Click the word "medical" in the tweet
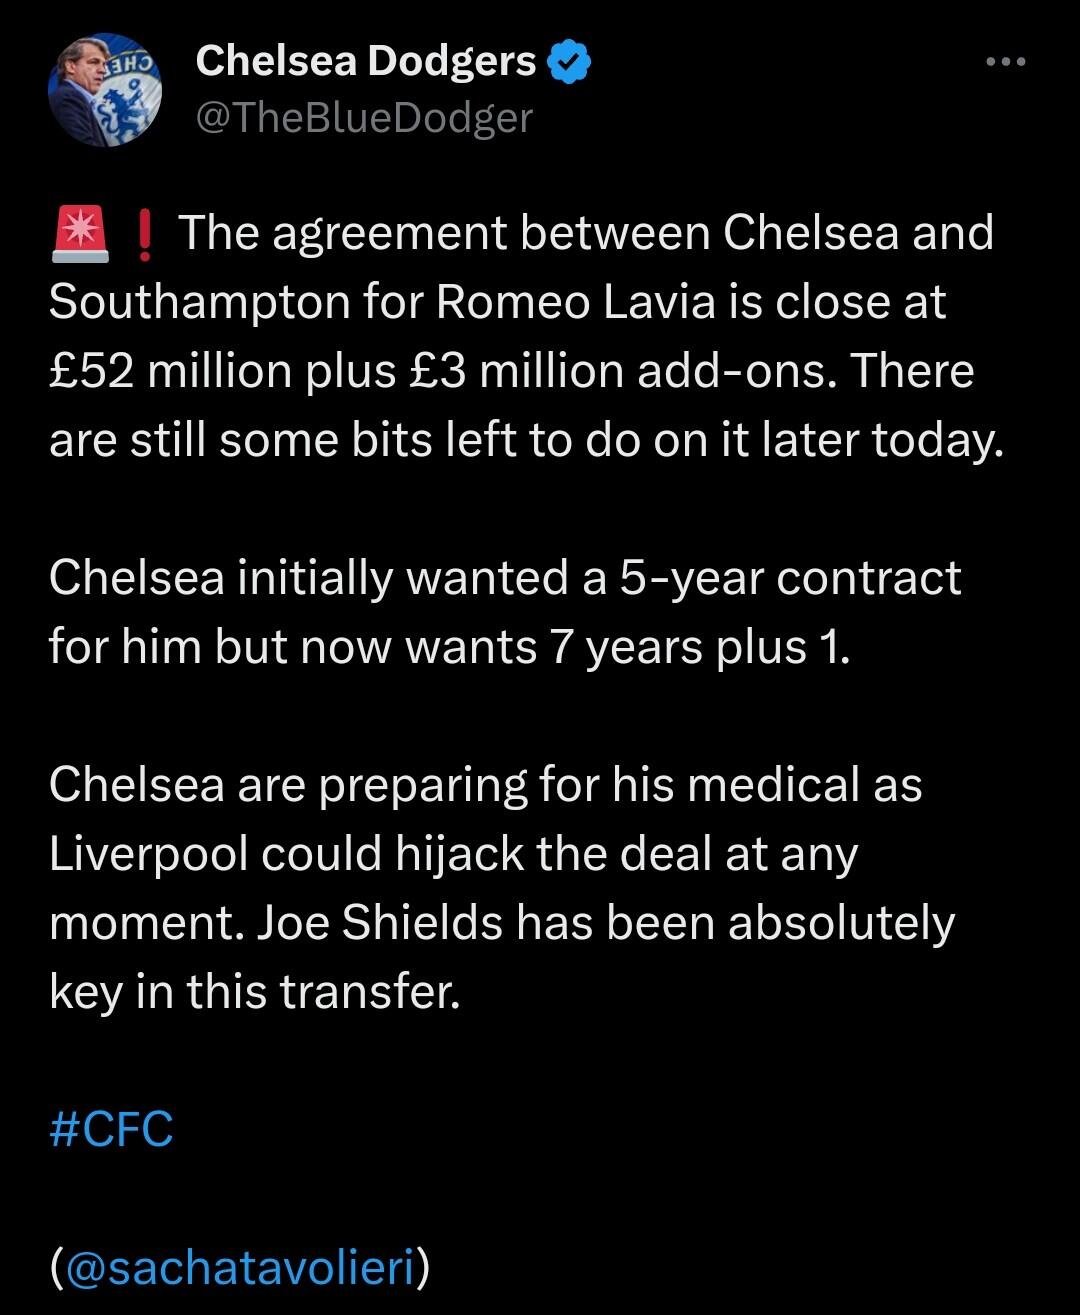 click(x=774, y=785)
